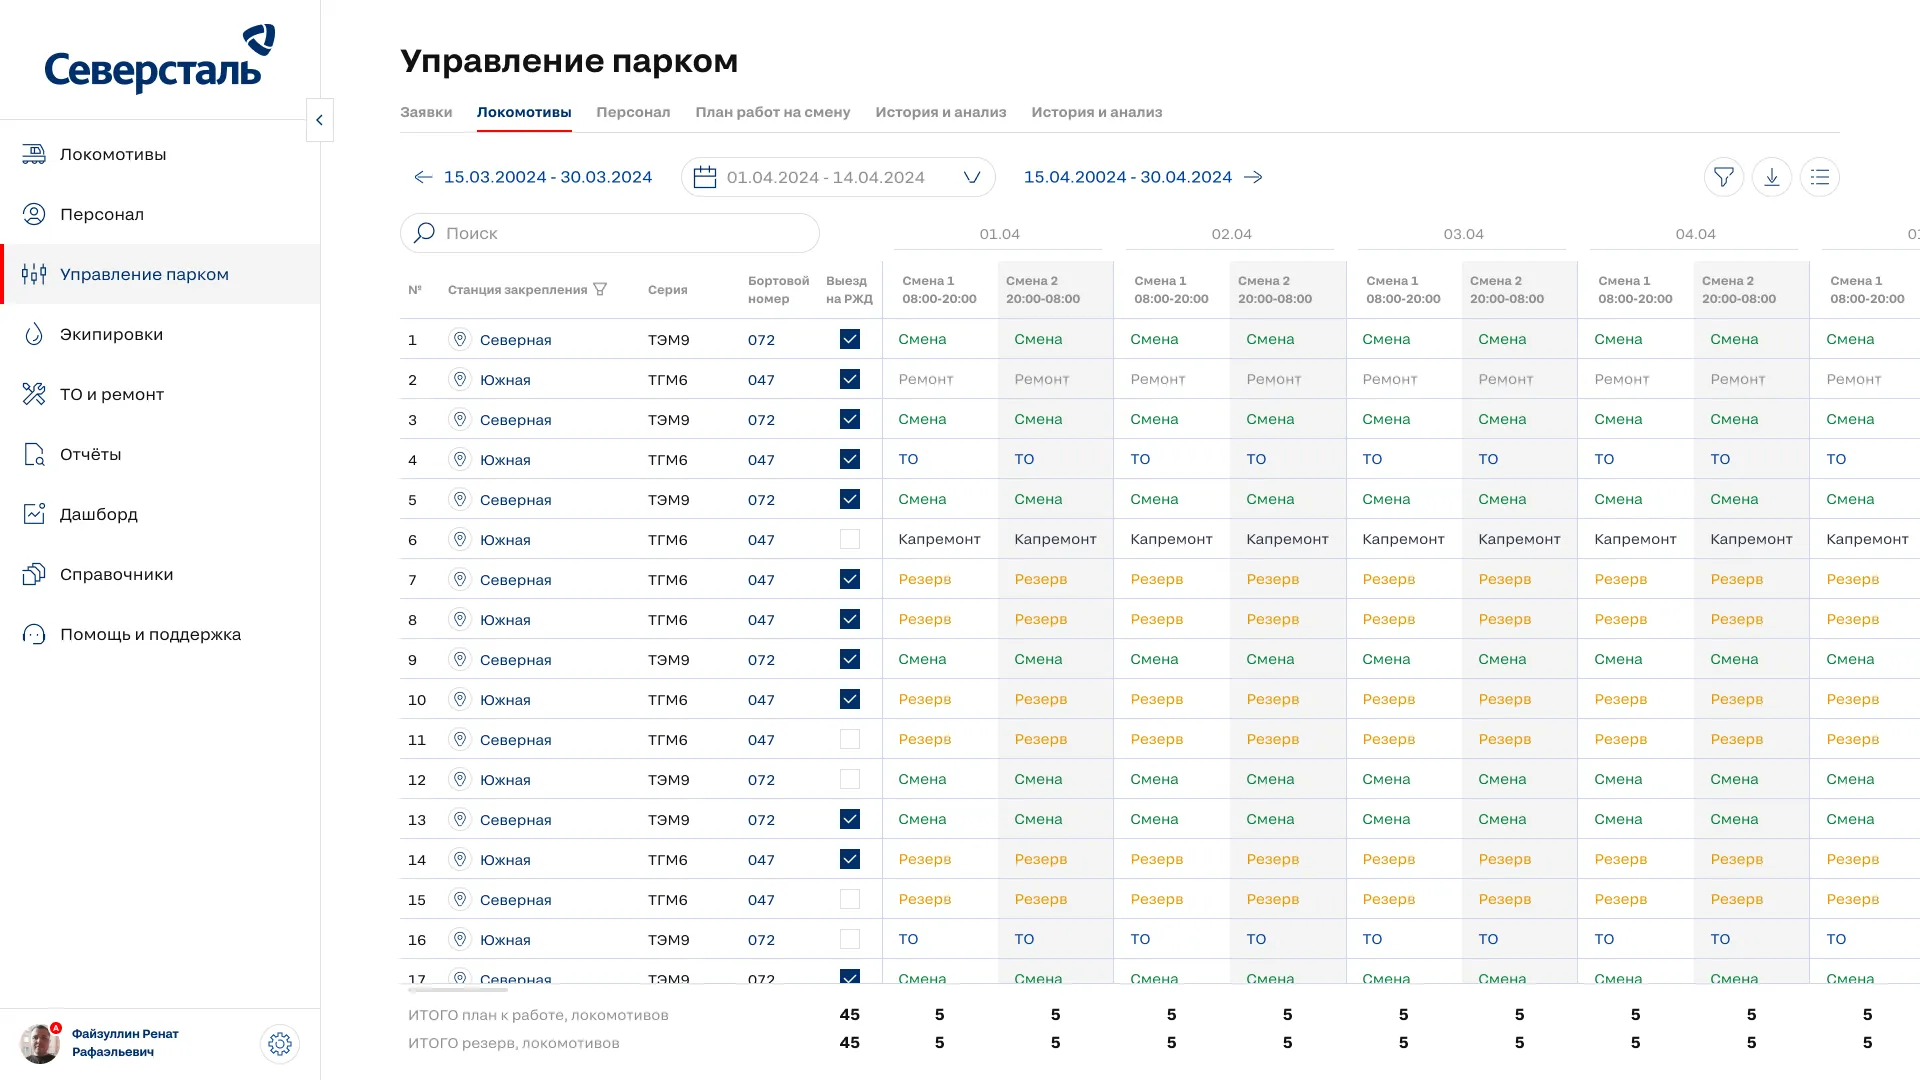Collapse the sidebar with the chevron button
Image resolution: width=1920 pixels, height=1080 pixels.
[320, 120]
